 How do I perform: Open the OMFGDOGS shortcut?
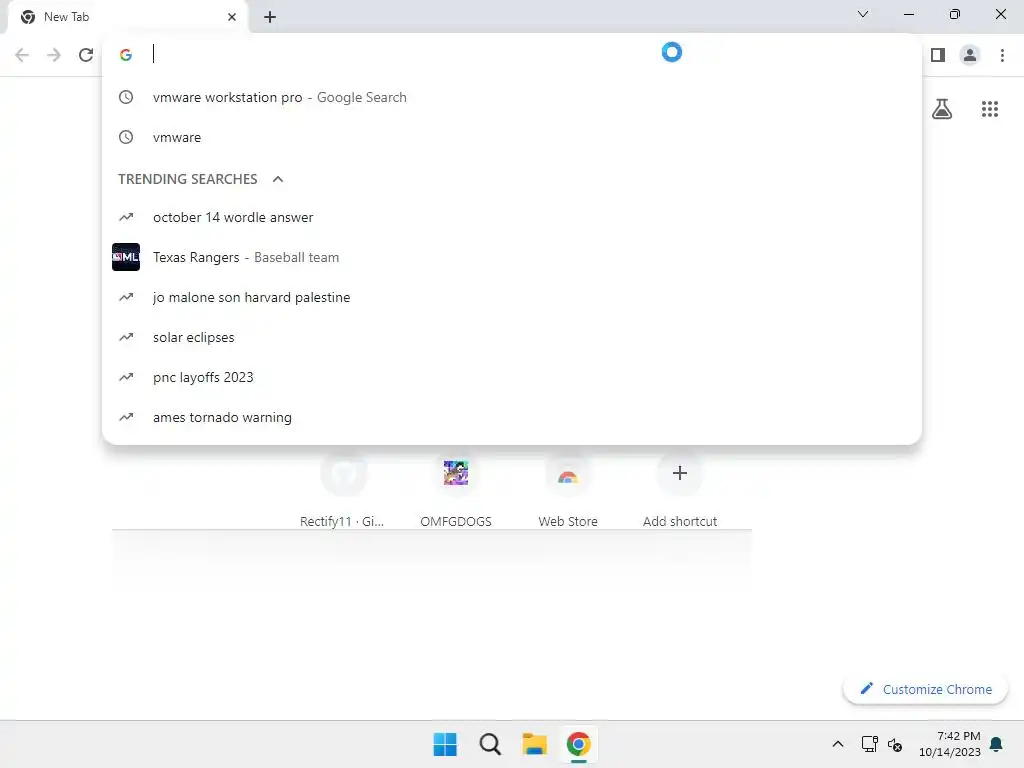pyautogui.click(x=456, y=490)
